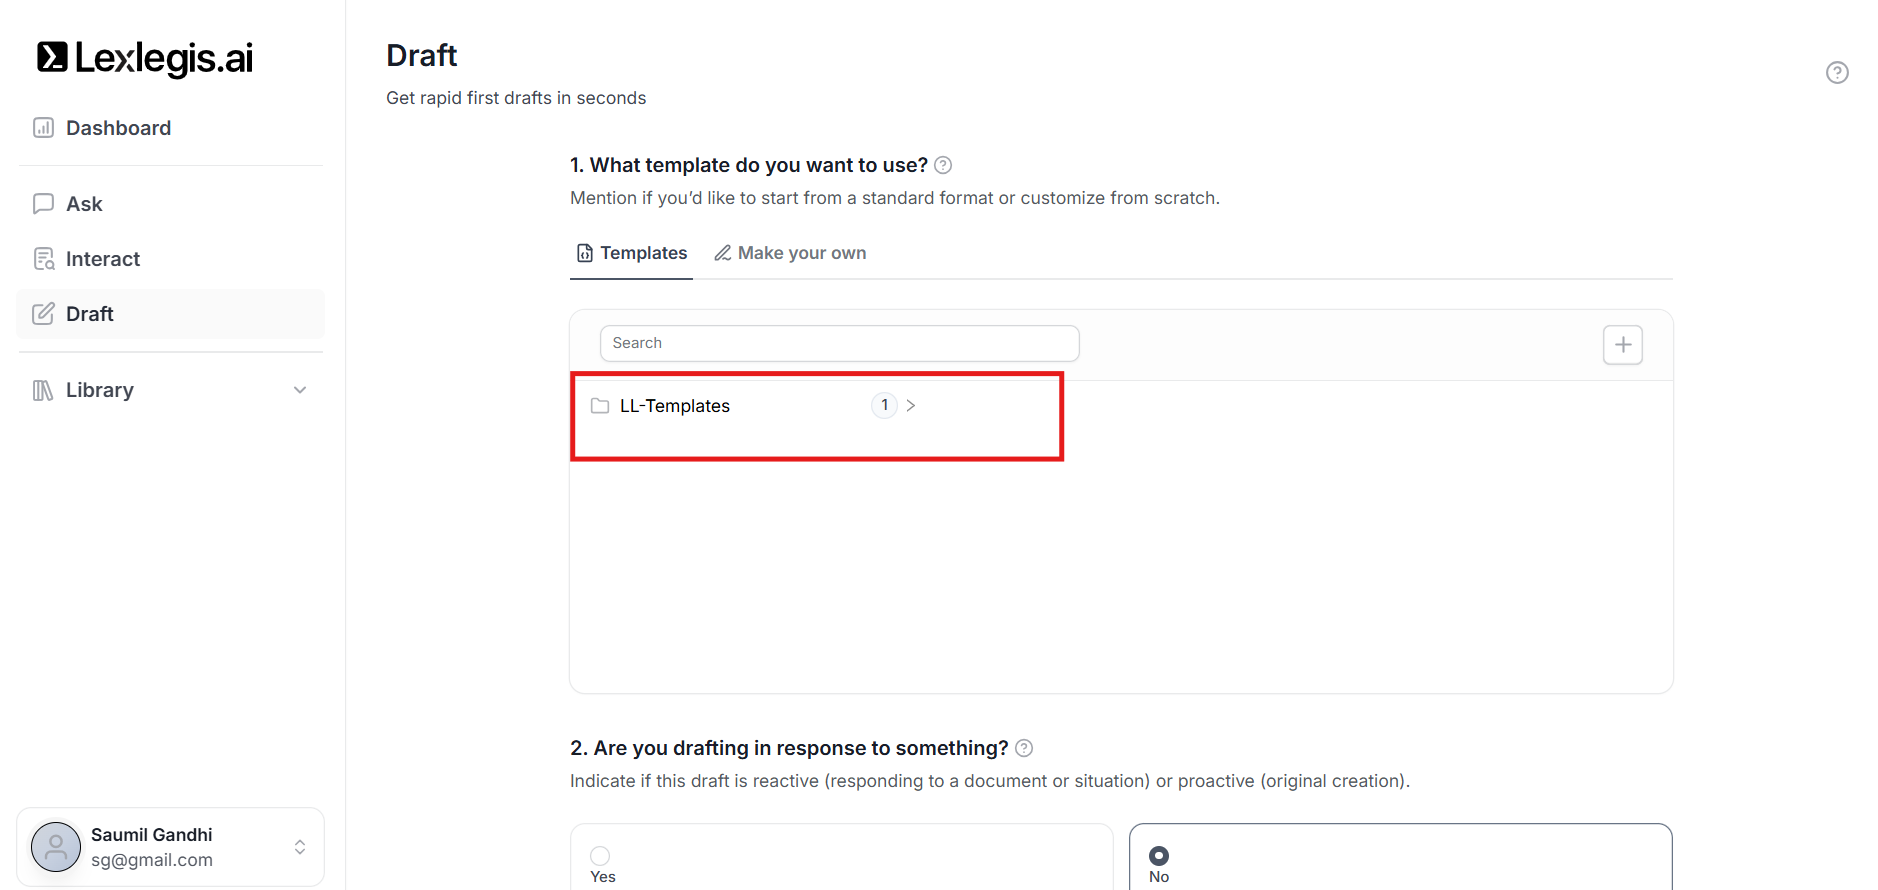Go to the Ask page

click(x=85, y=204)
